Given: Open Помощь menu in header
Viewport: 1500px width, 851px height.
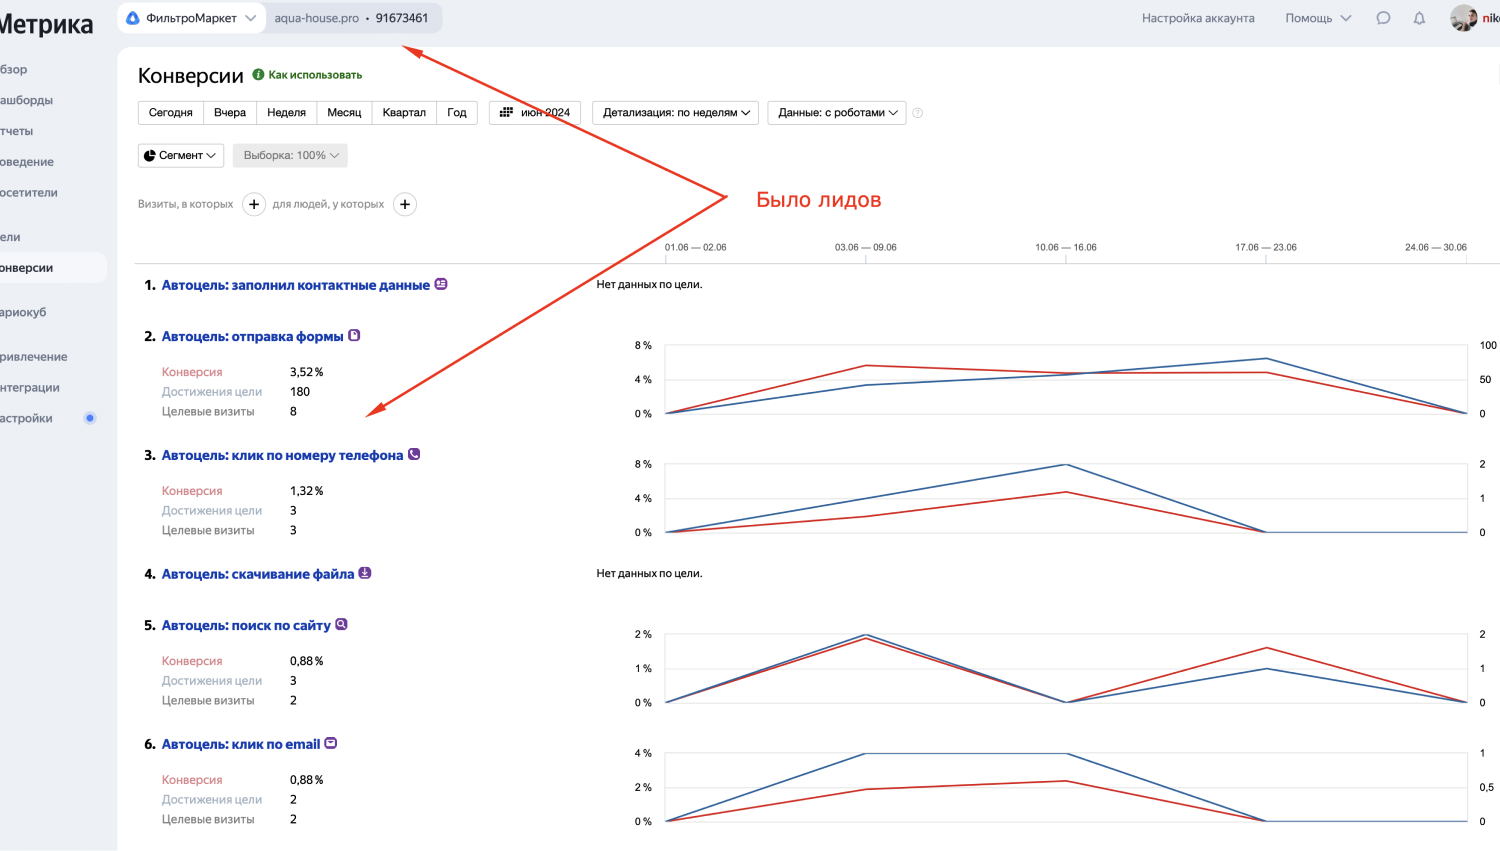Looking at the screenshot, I should tap(1318, 18).
